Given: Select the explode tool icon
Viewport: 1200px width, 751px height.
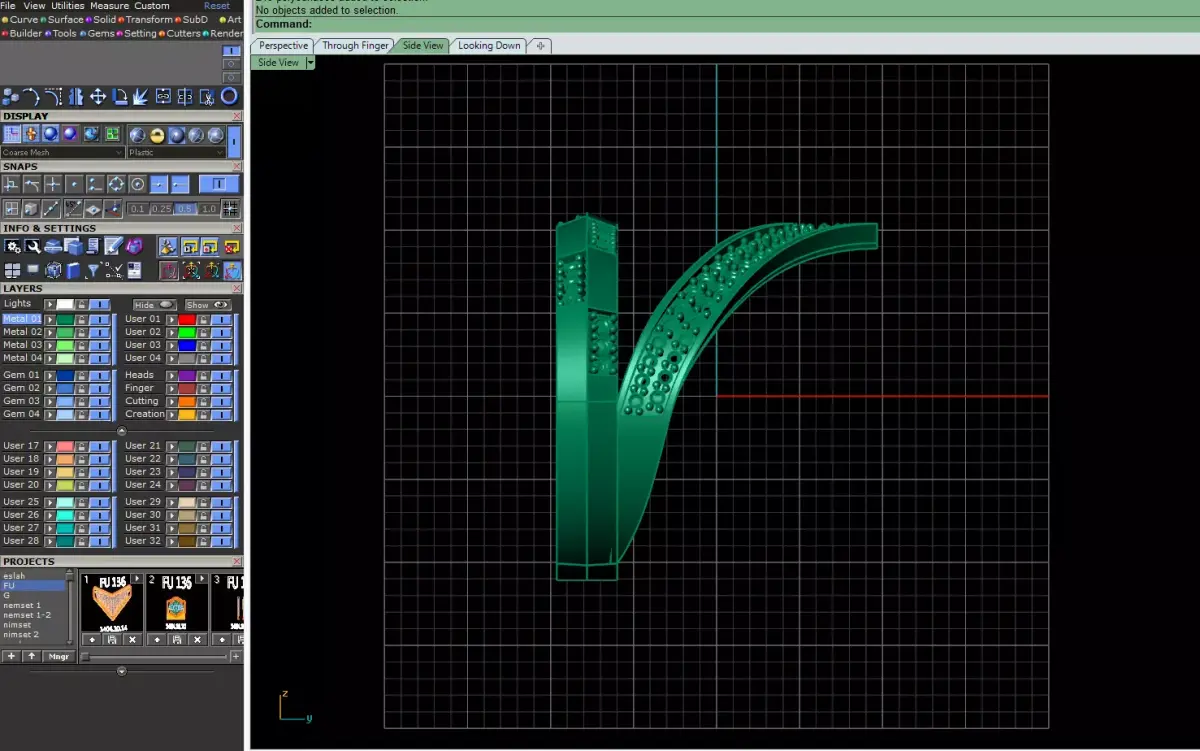Looking at the screenshot, I should tap(141, 97).
